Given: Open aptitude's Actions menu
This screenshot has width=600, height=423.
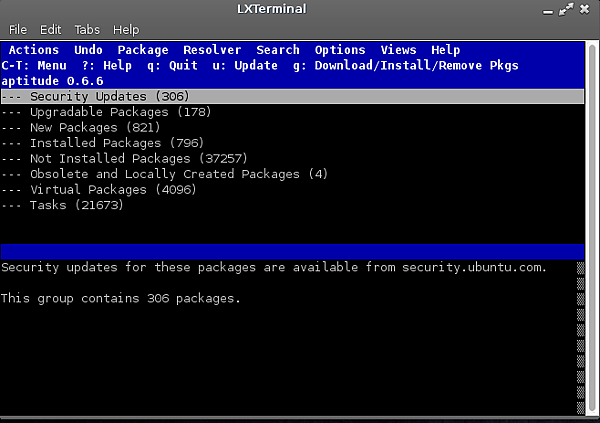Looking at the screenshot, I should click(34, 50).
